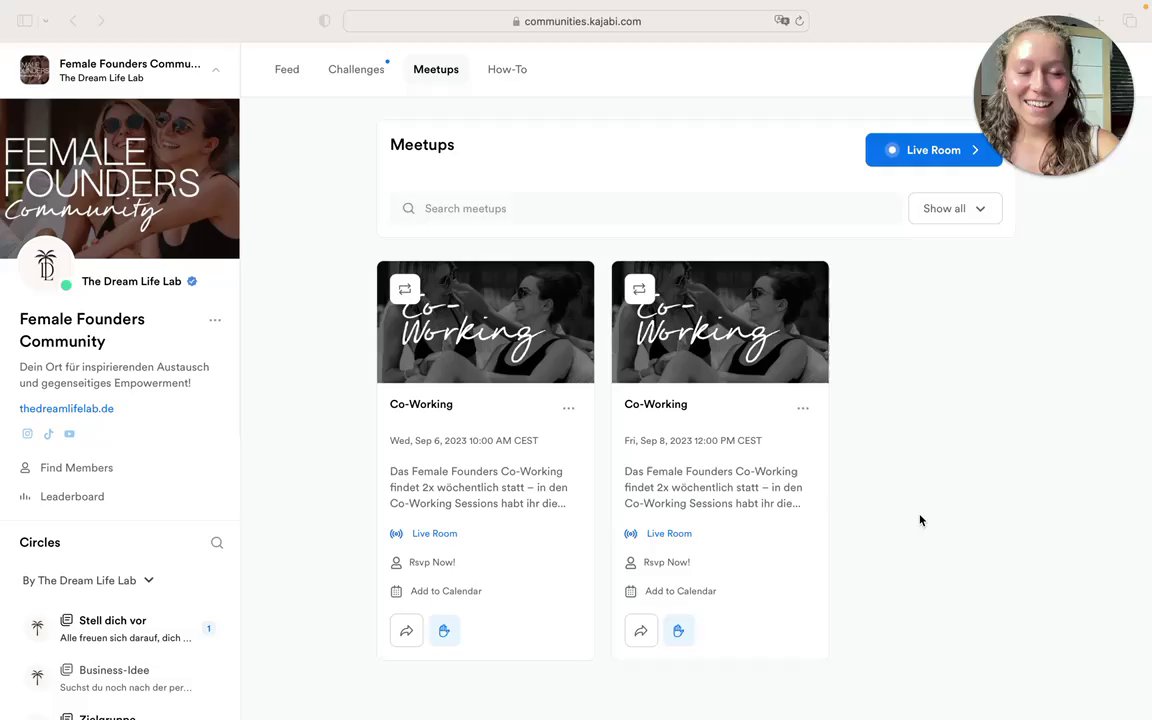Open the TikTok social icon link
This screenshot has height=720, width=1152.
(48, 434)
